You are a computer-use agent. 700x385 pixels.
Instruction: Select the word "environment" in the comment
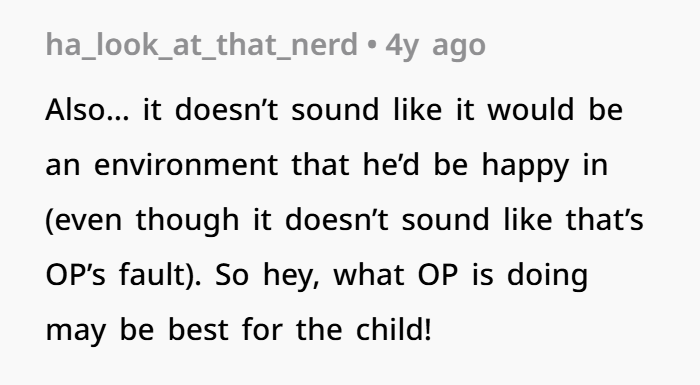pos(186,164)
